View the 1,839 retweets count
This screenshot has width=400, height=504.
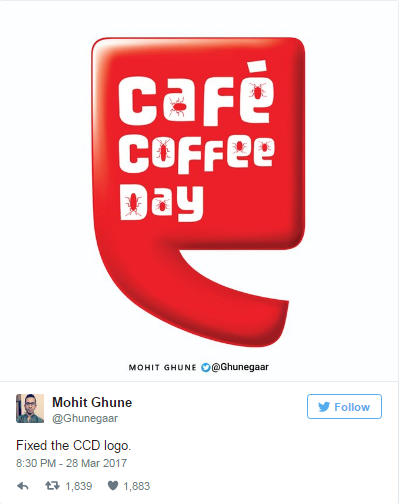[79, 486]
